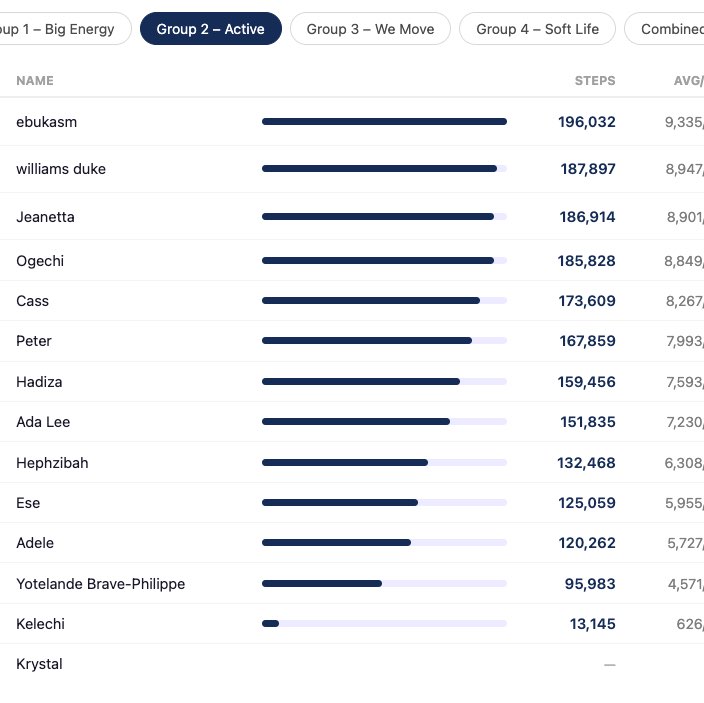Screen dimensions: 704x703
Task: Select the name Peter
Action: coord(34,341)
